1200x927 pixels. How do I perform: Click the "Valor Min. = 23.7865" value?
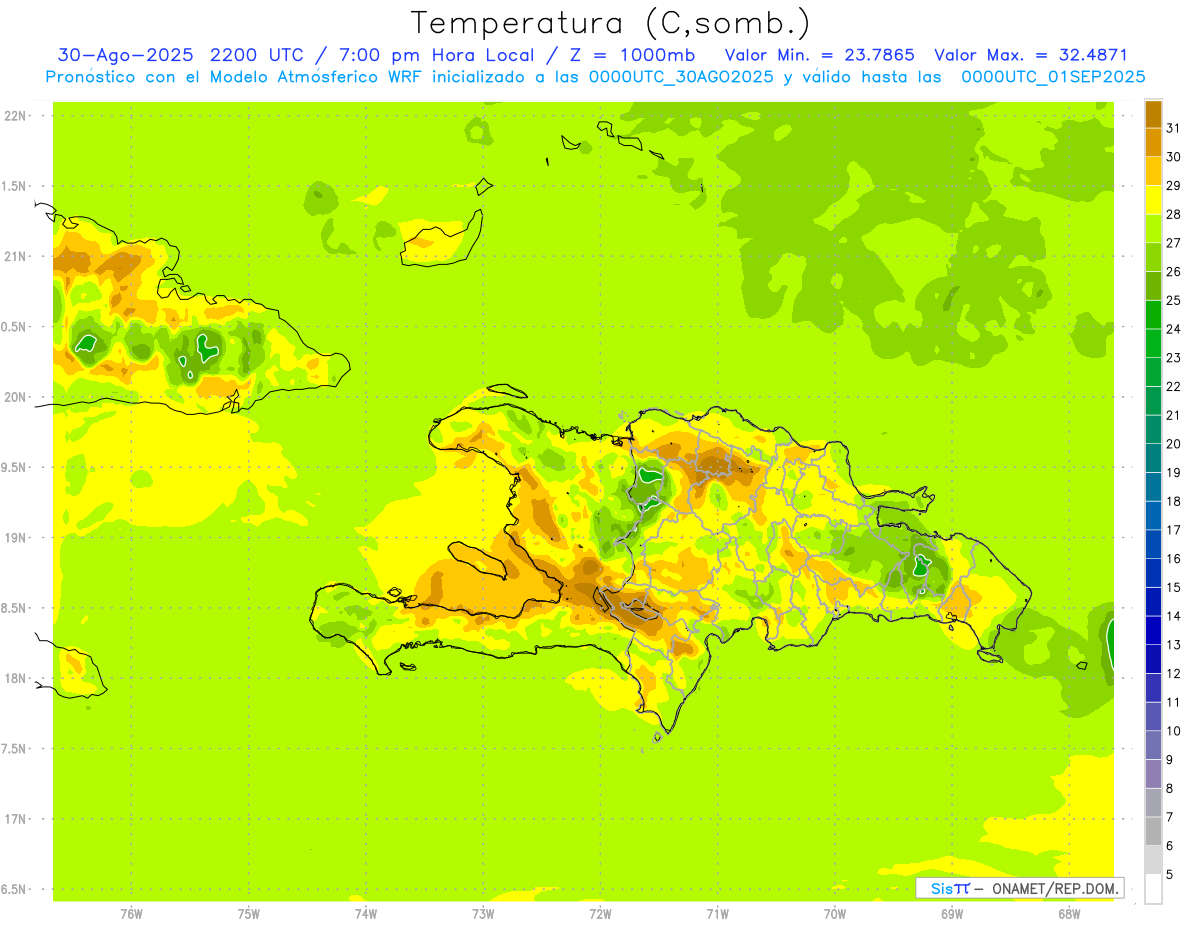tap(819, 55)
